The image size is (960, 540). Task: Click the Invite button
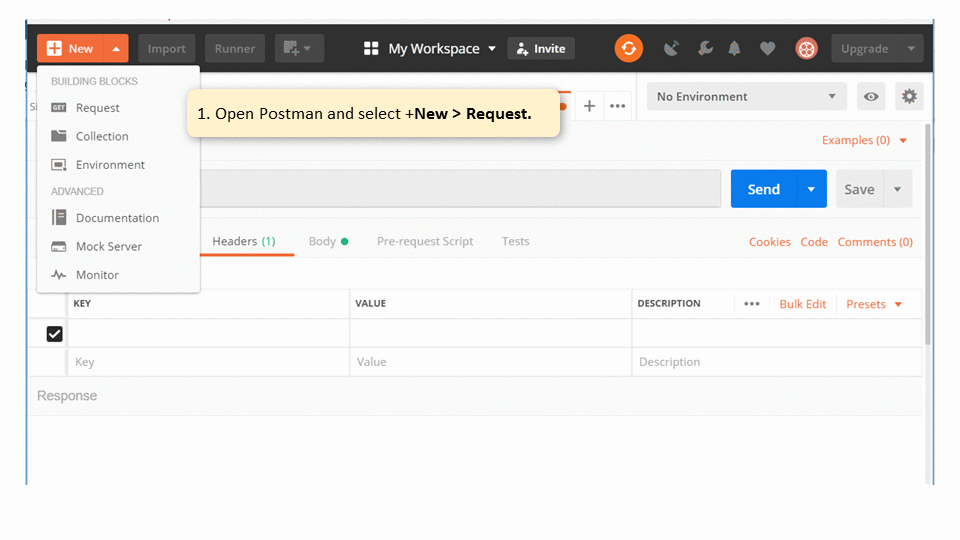click(541, 48)
